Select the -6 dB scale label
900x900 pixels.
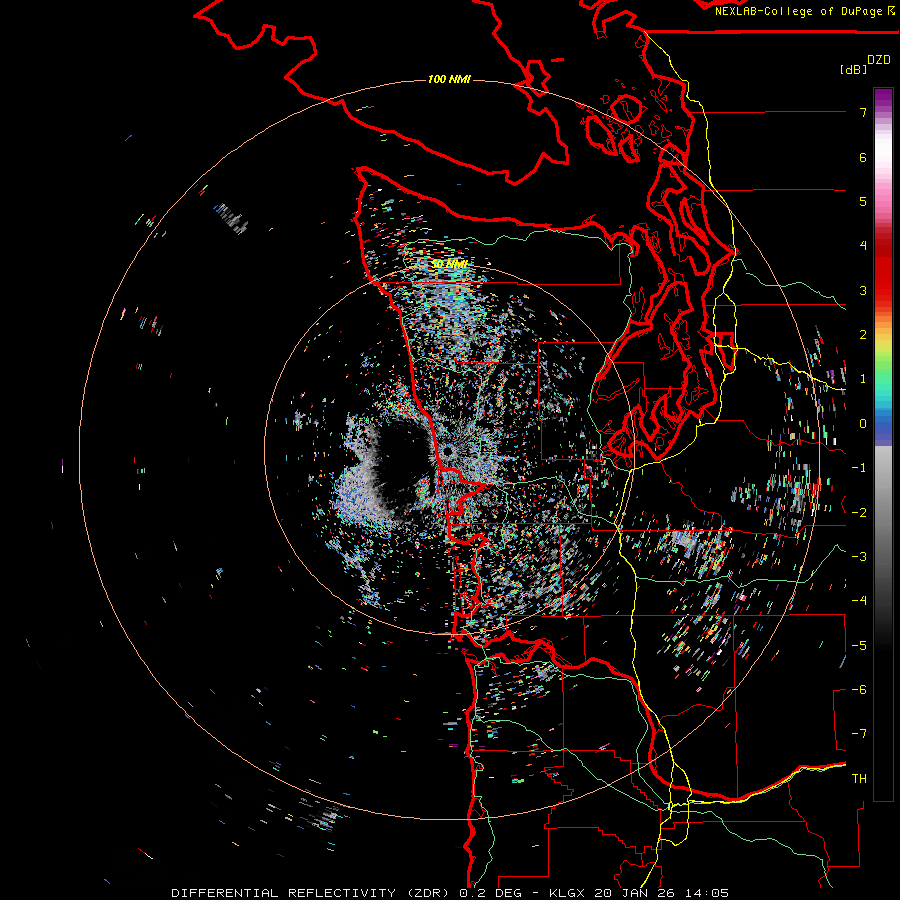point(859,689)
